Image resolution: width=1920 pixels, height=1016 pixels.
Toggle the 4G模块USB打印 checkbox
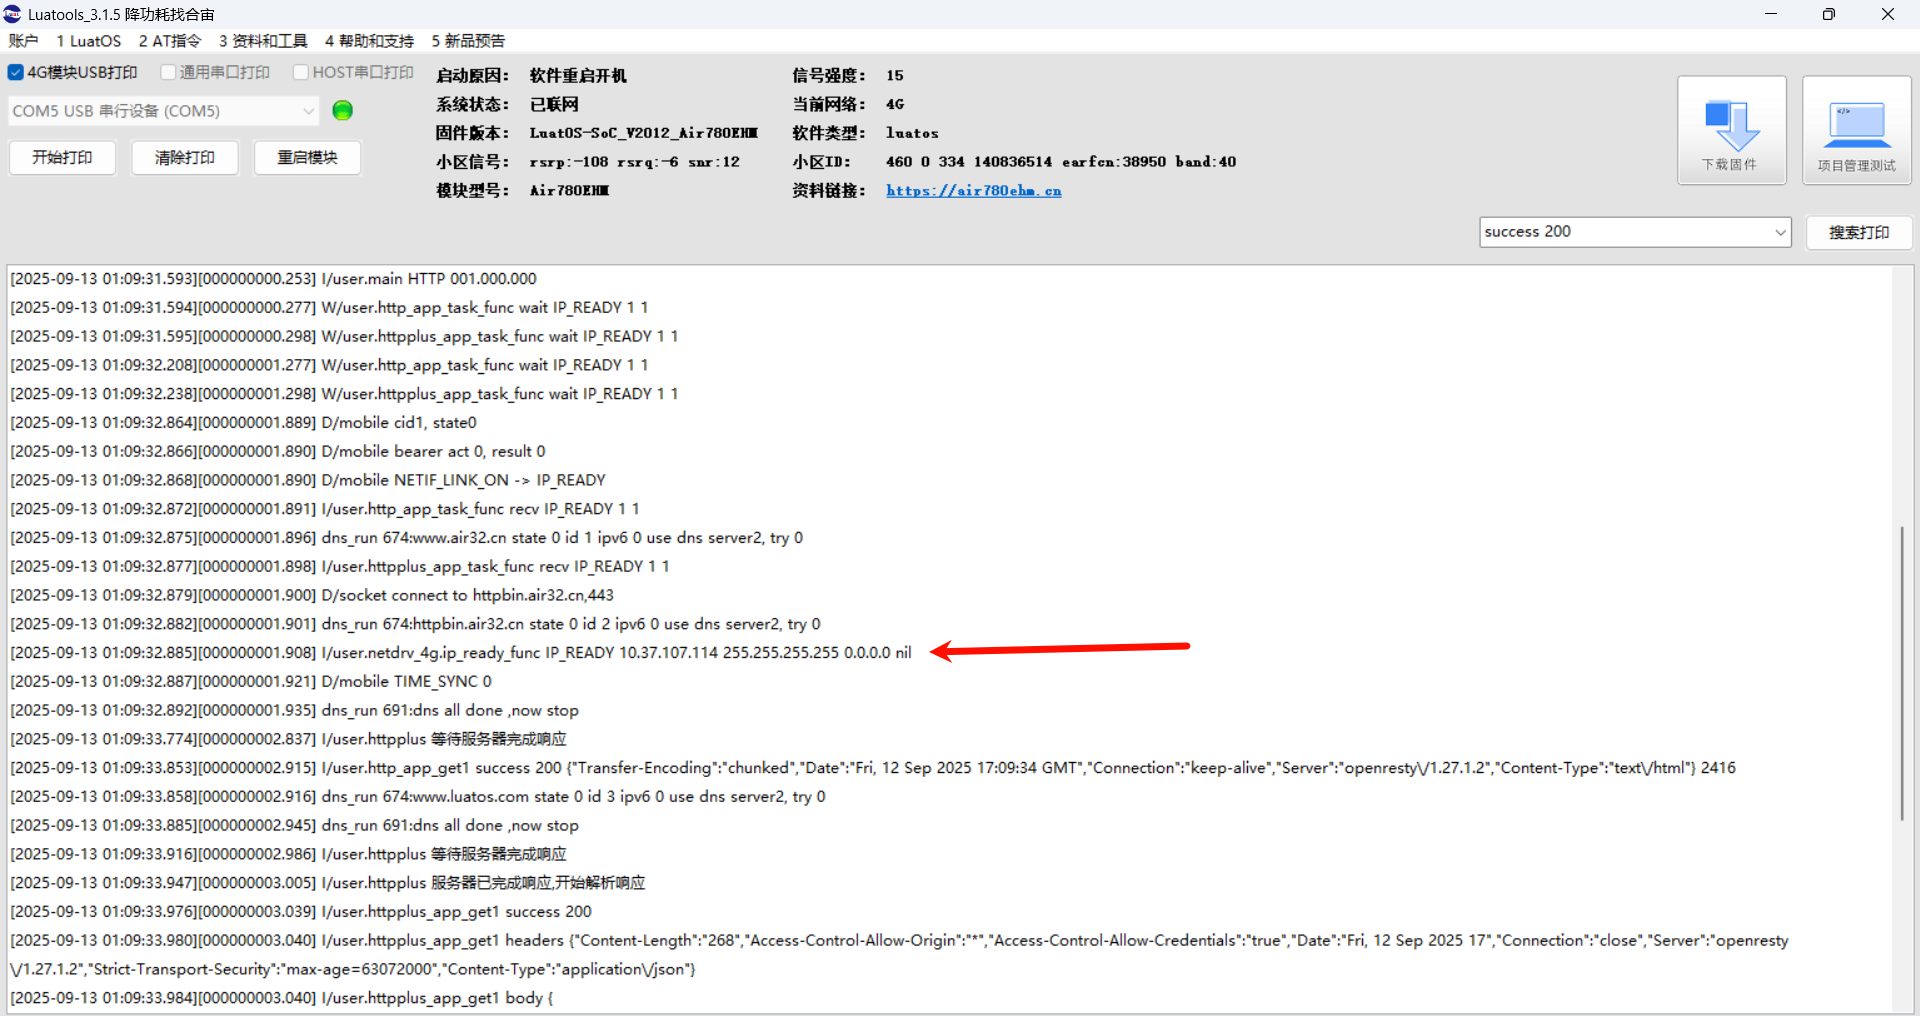coord(16,72)
